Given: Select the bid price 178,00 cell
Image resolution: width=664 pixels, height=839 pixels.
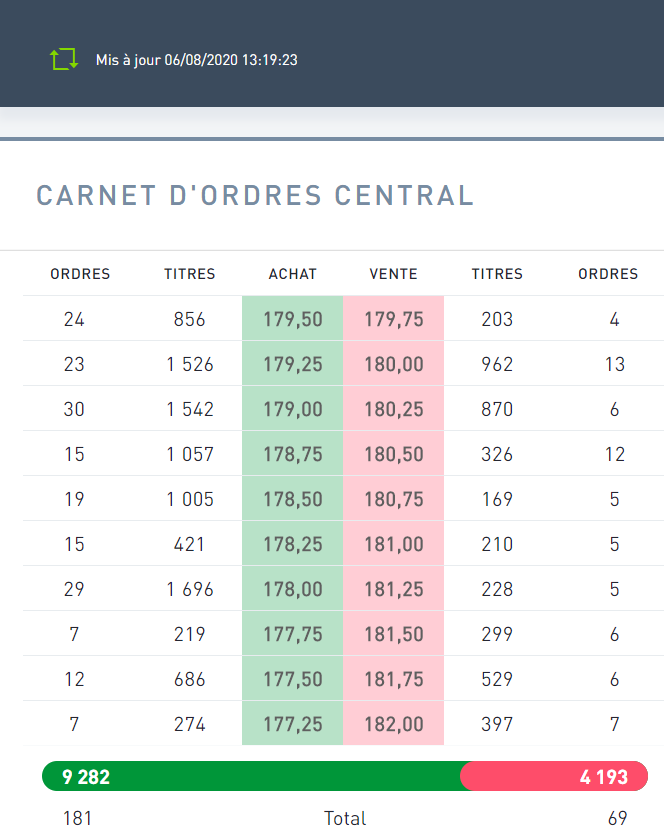Looking at the screenshot, I should pos(292,590).
